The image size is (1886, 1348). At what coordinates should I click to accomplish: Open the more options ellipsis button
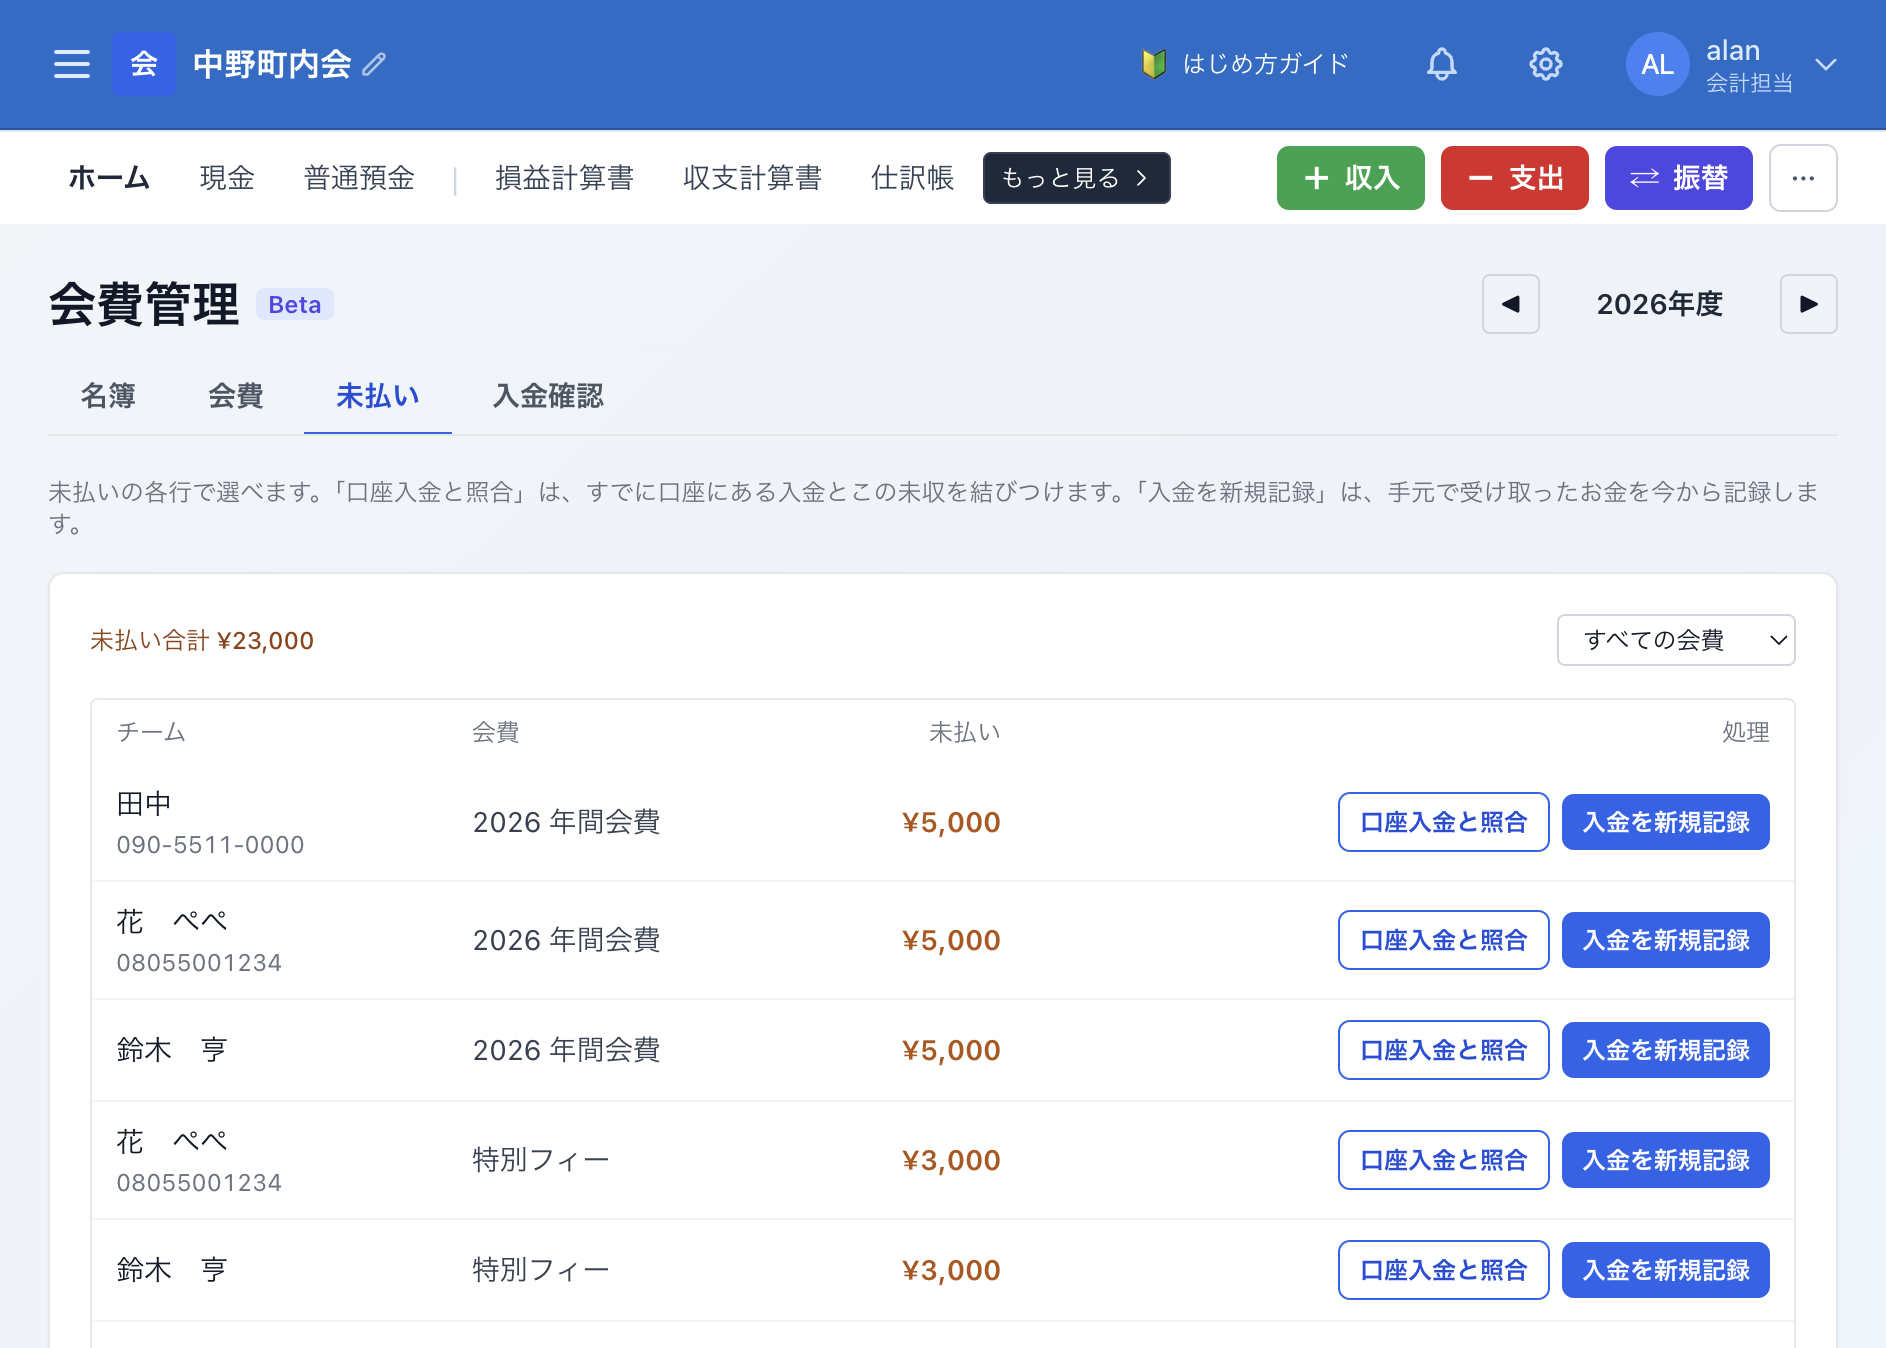tap(1803, 178)
